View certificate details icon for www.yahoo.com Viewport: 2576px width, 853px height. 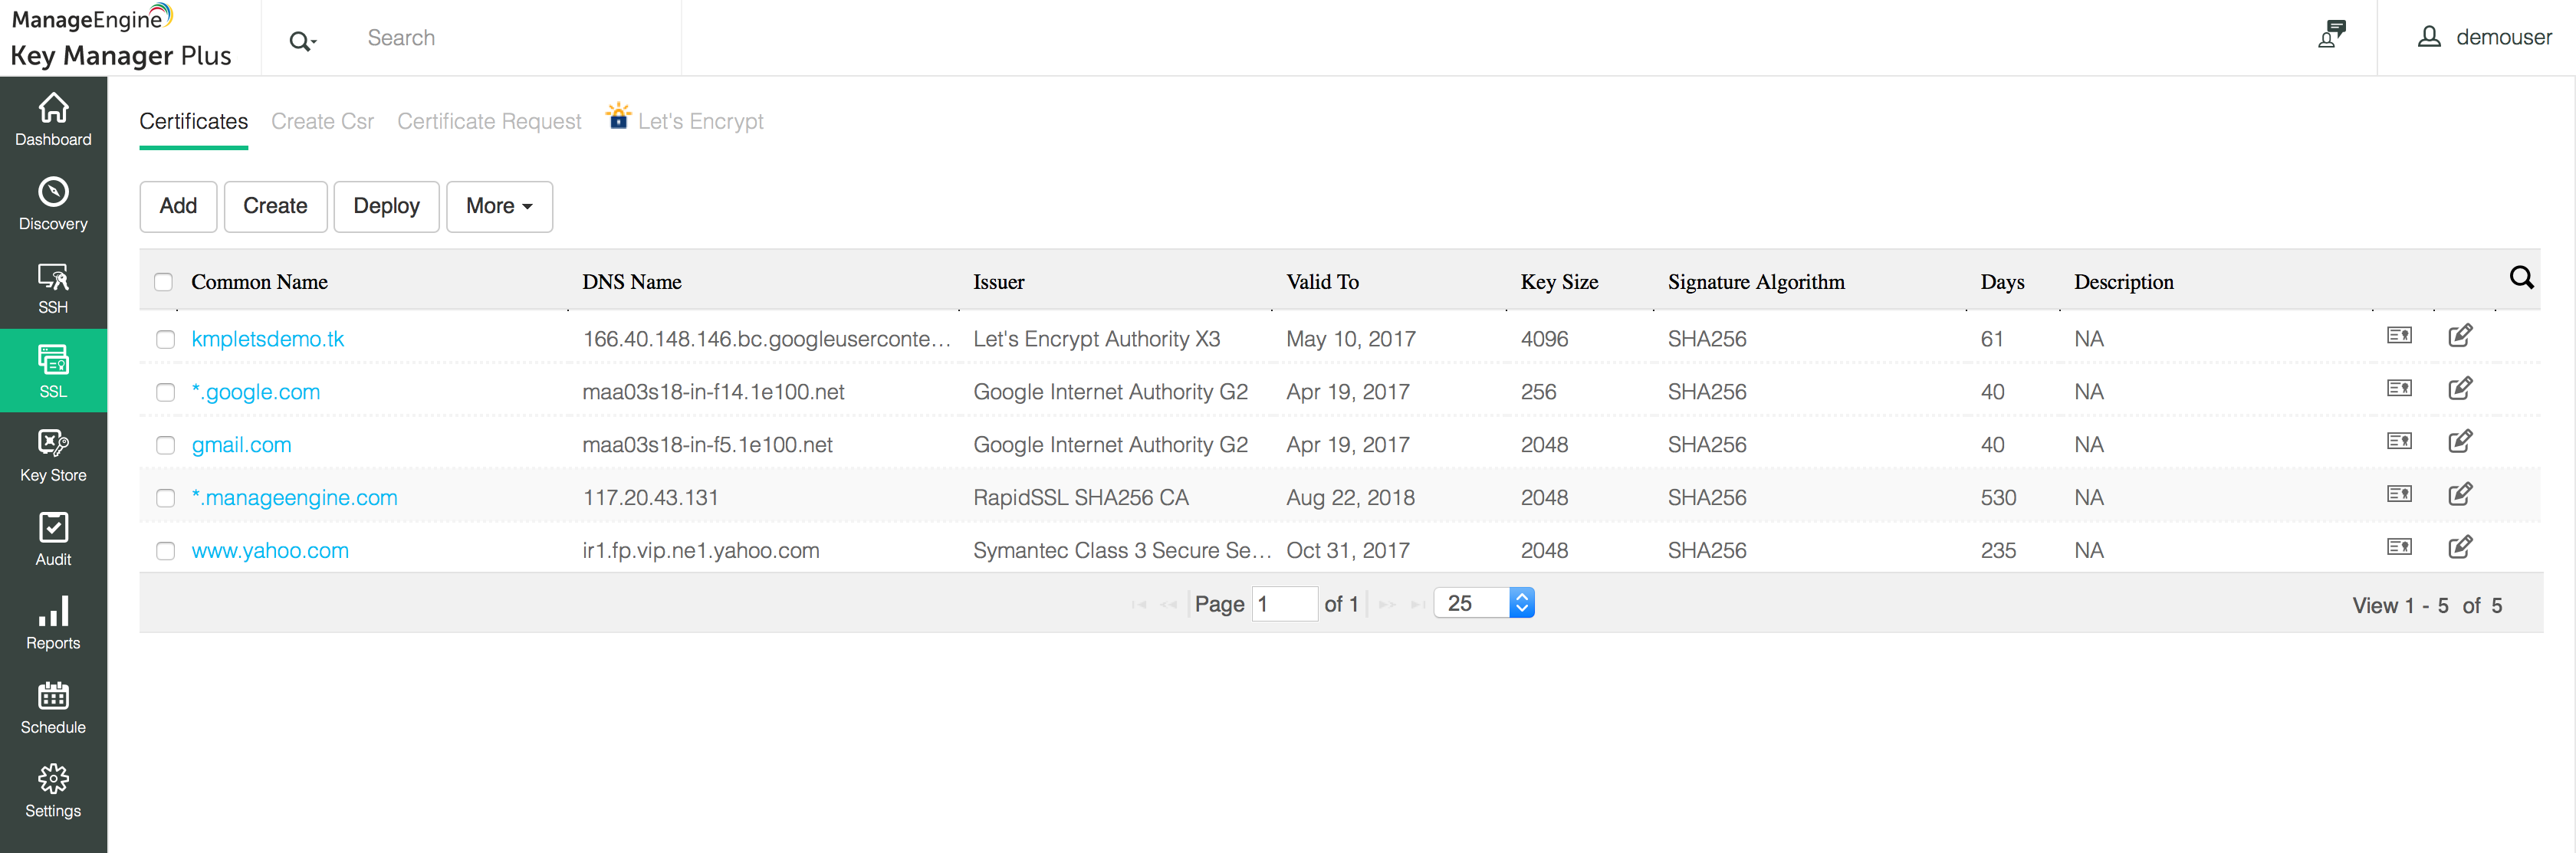[x=2399, y=547]
